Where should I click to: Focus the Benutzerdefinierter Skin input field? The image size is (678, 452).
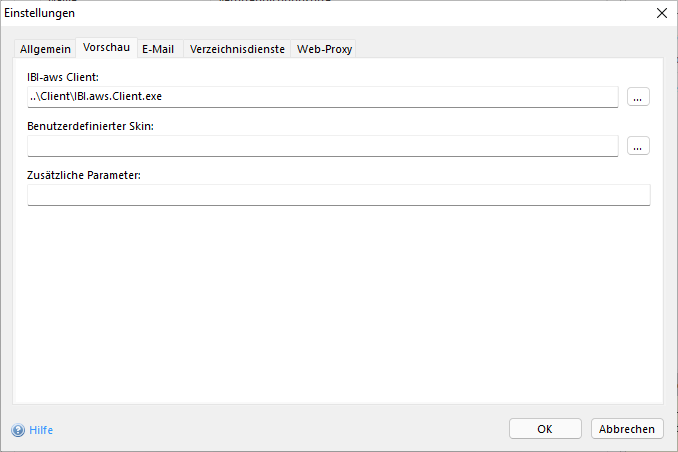point(322,146)
